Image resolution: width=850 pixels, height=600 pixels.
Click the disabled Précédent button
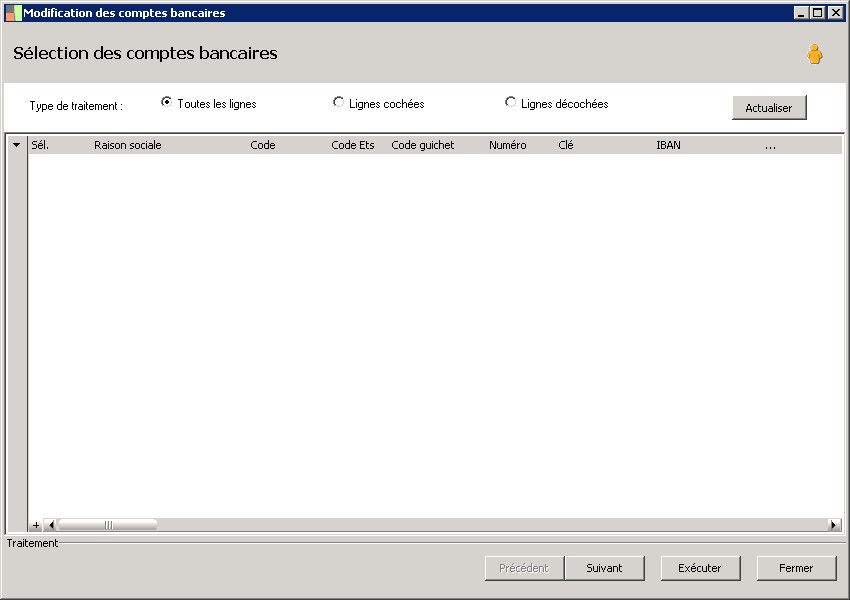(524, 568)
